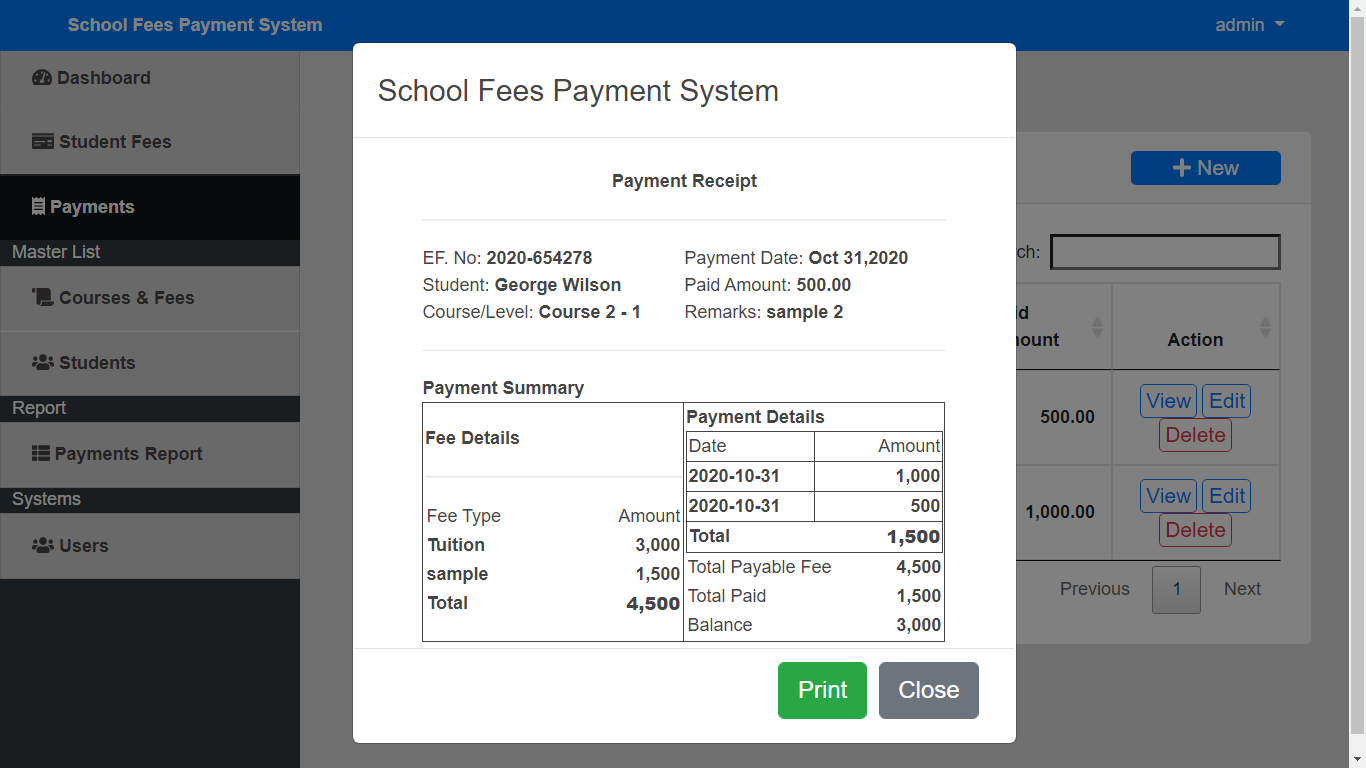Click the plus icon on the New button

[1182, 168]
